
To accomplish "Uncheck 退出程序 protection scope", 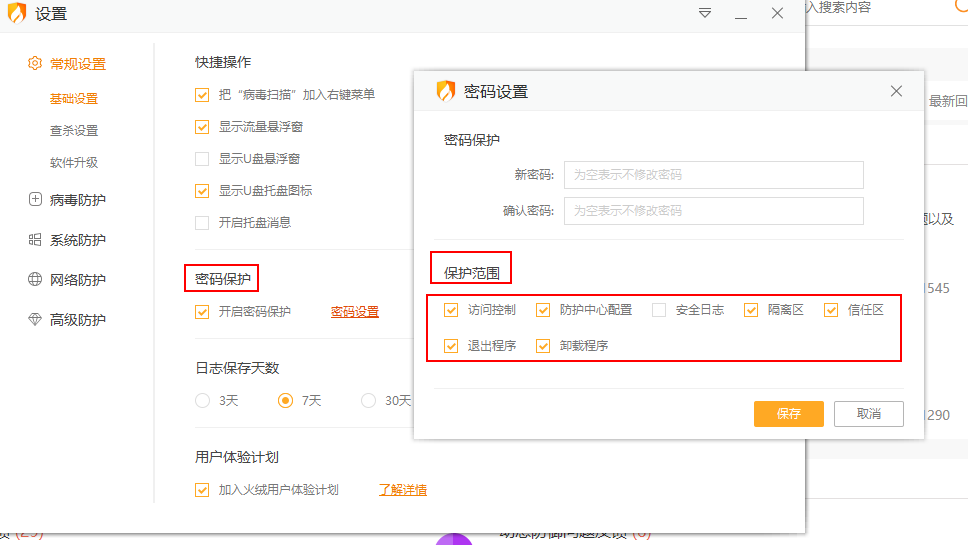I will point(451,346).
